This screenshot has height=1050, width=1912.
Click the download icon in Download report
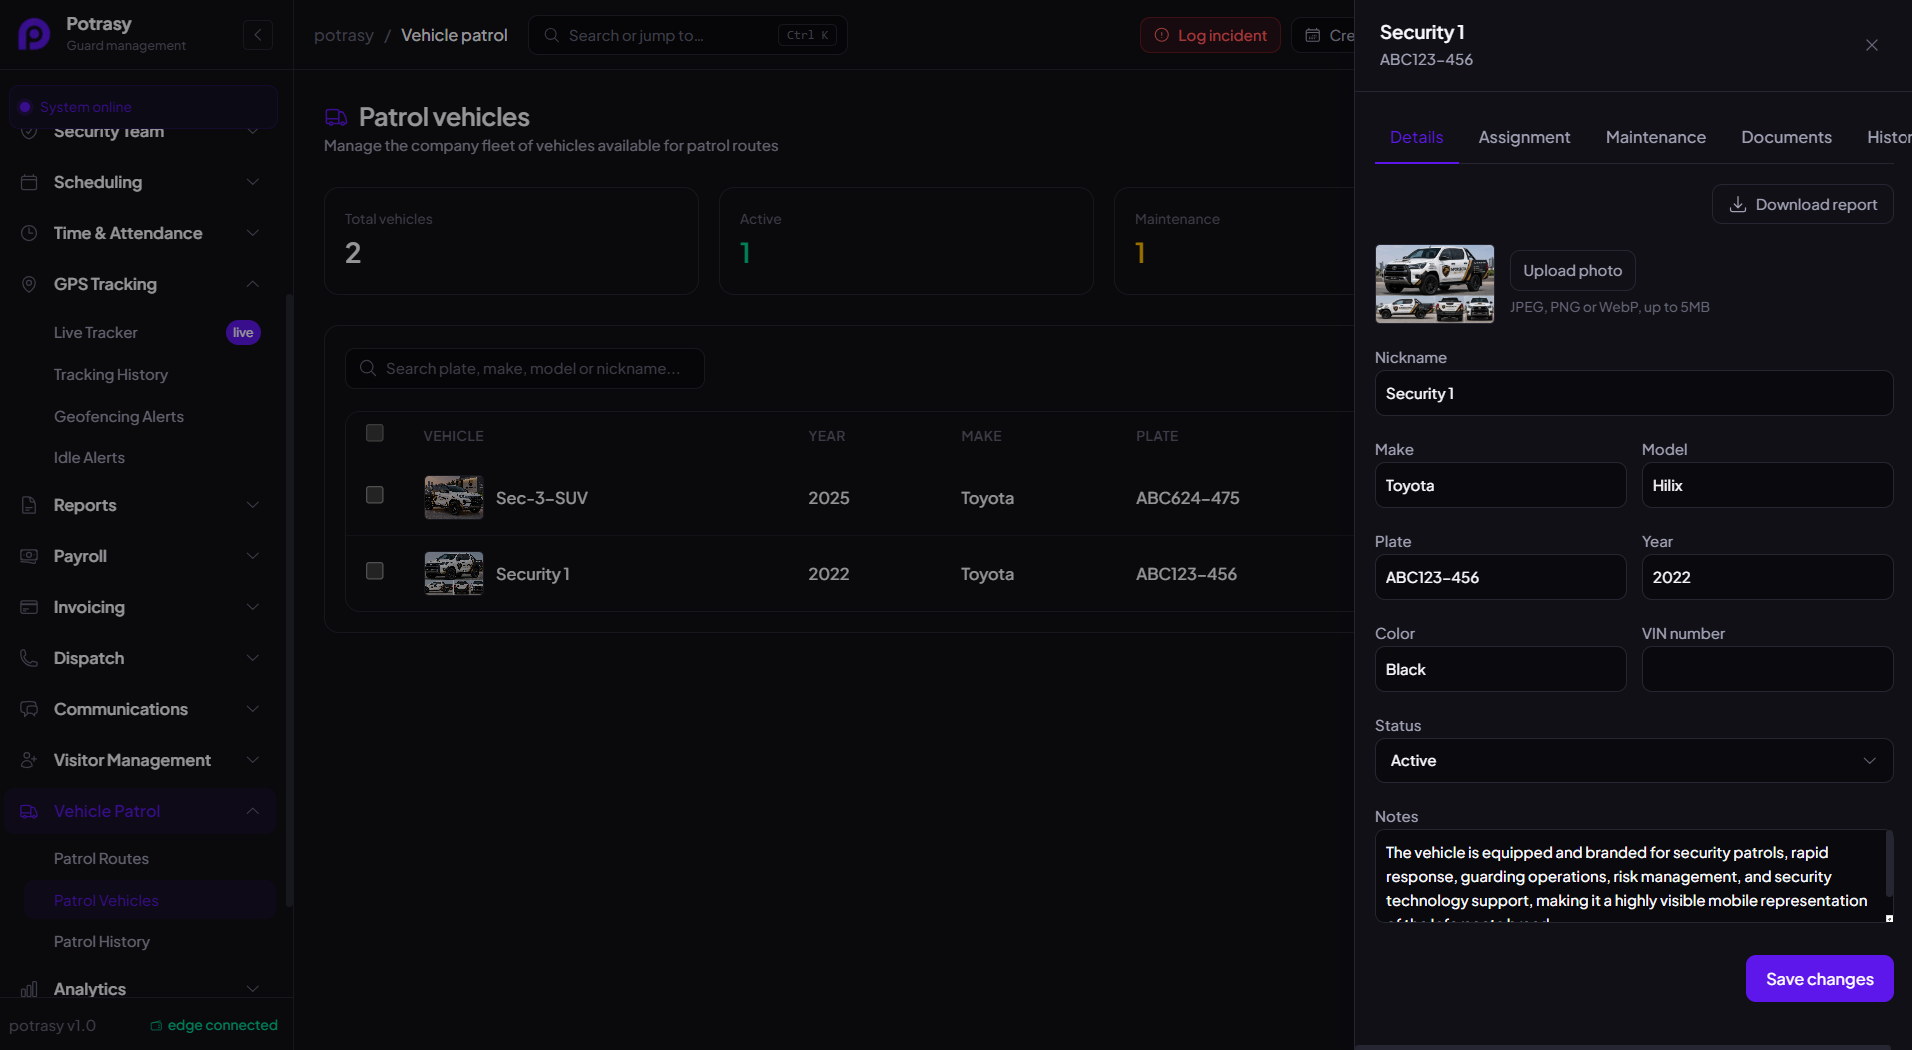pos(1738,204)
